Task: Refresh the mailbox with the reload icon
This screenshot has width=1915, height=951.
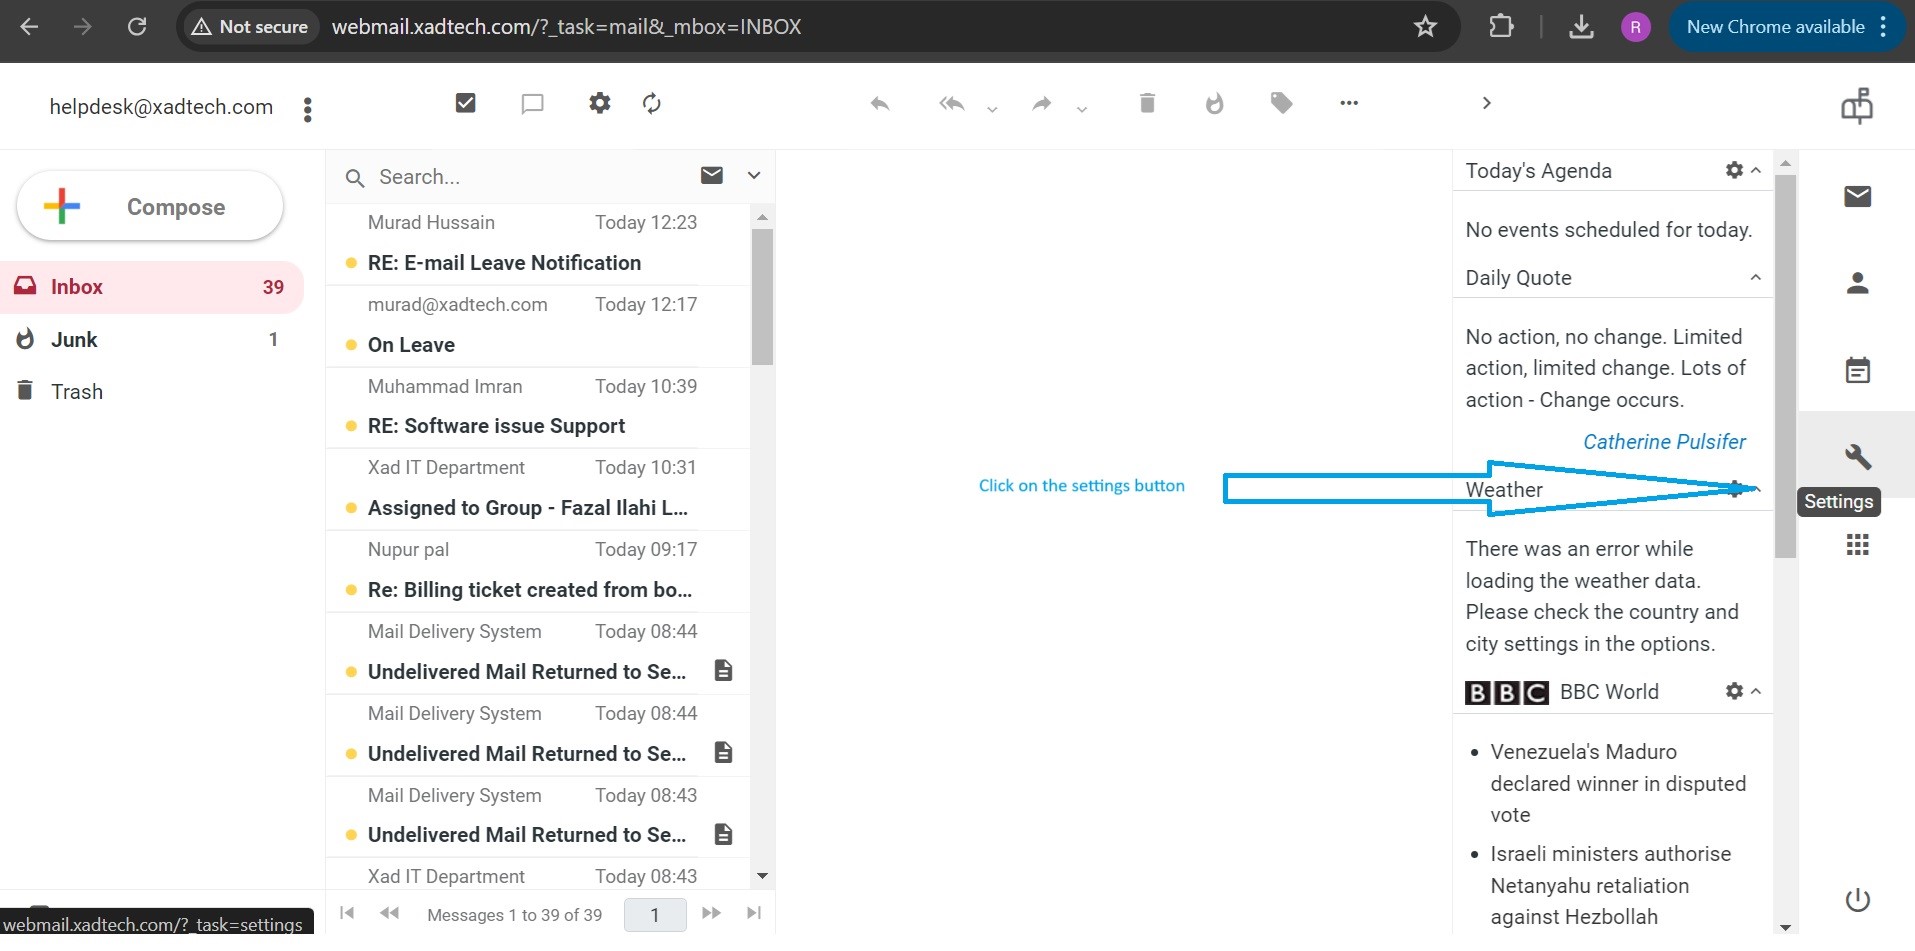Action: click(652, 103)
